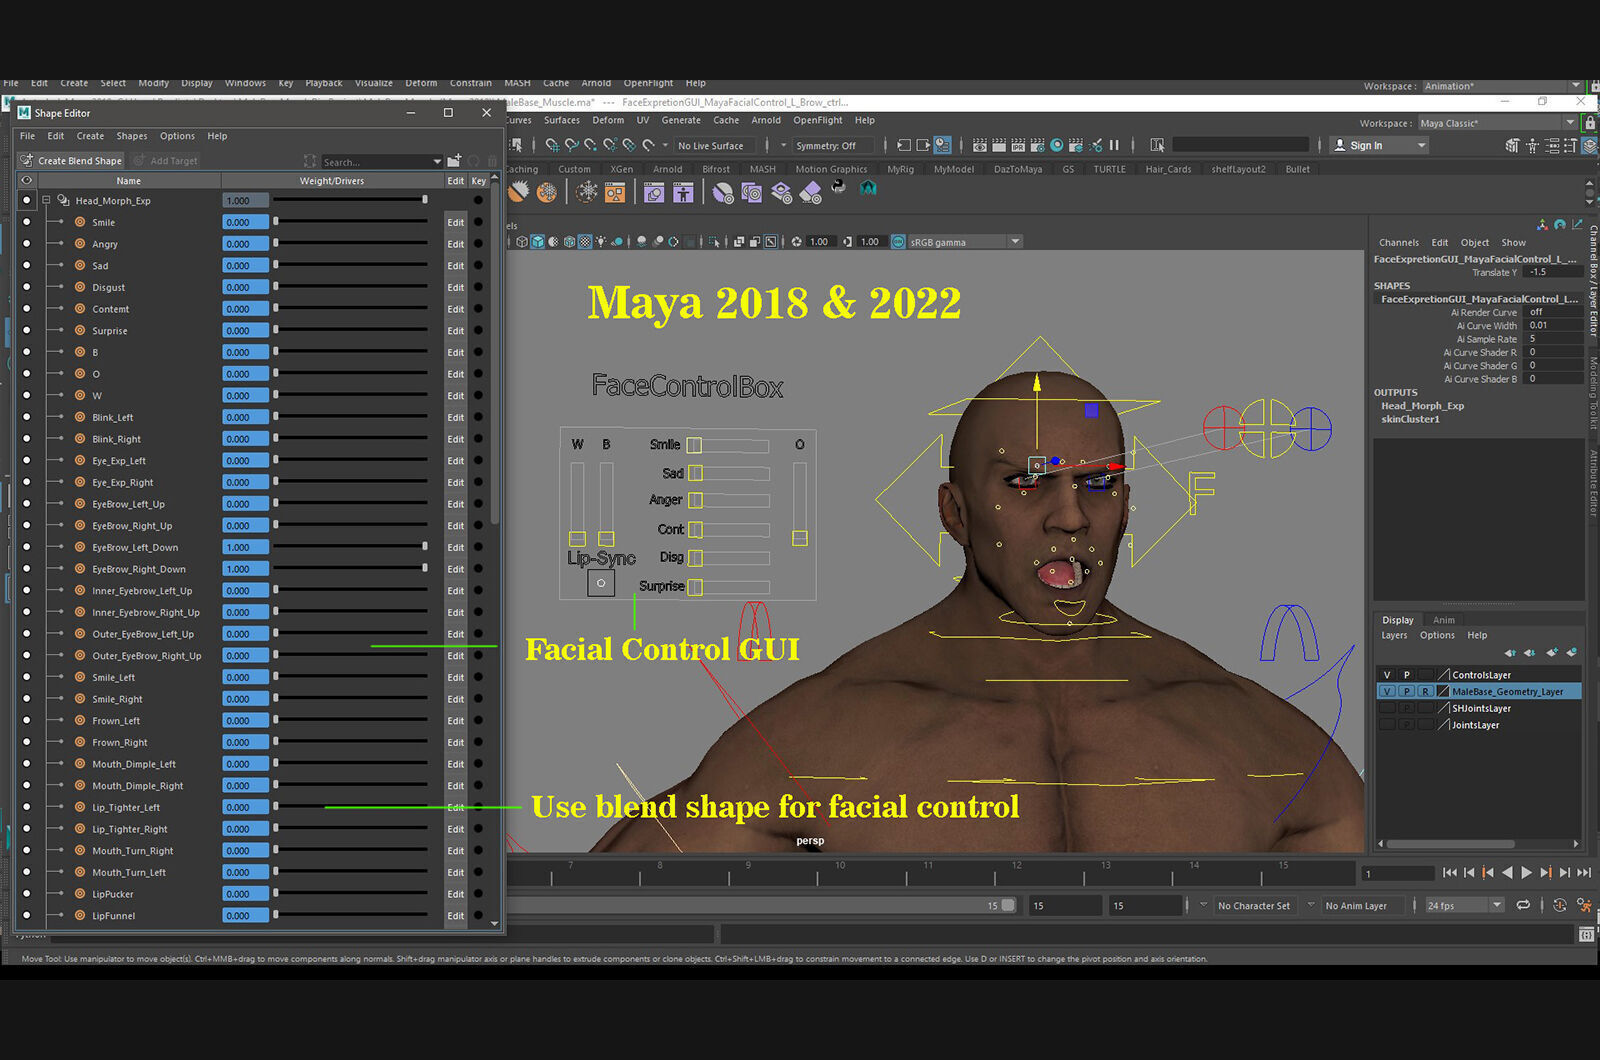The width and height of the screenshot is (1600, 1060).
Task: Click the Head_Morph_Exp envelope slider handle
Action: tap(425, 200)
